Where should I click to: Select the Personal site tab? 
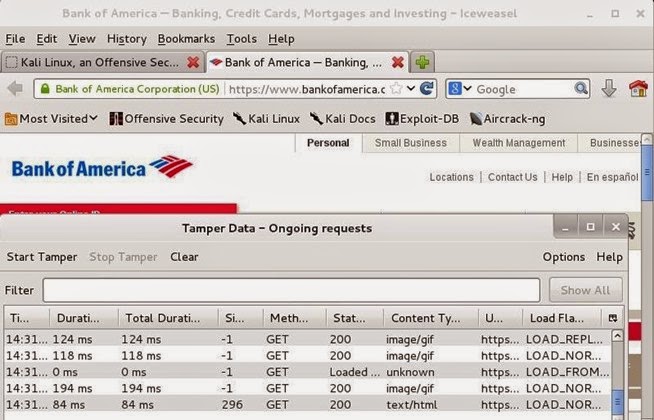[328, 143]
